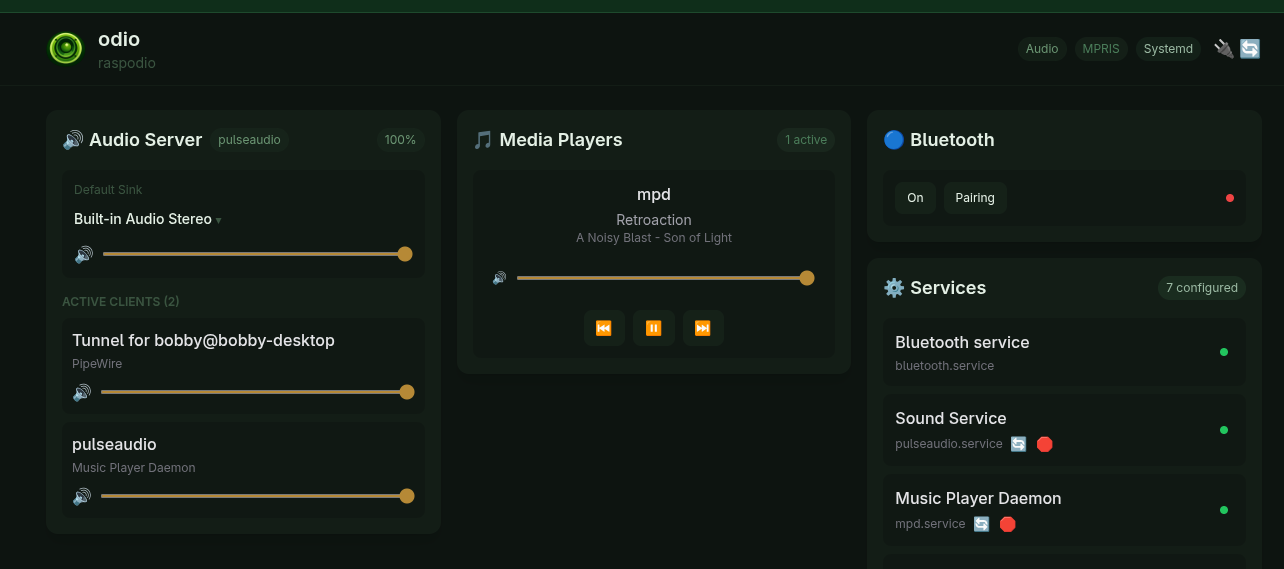Viewport: 1284px width, 569px height.
Task: Click the refresh icon in header
Action: [1250, 48]
